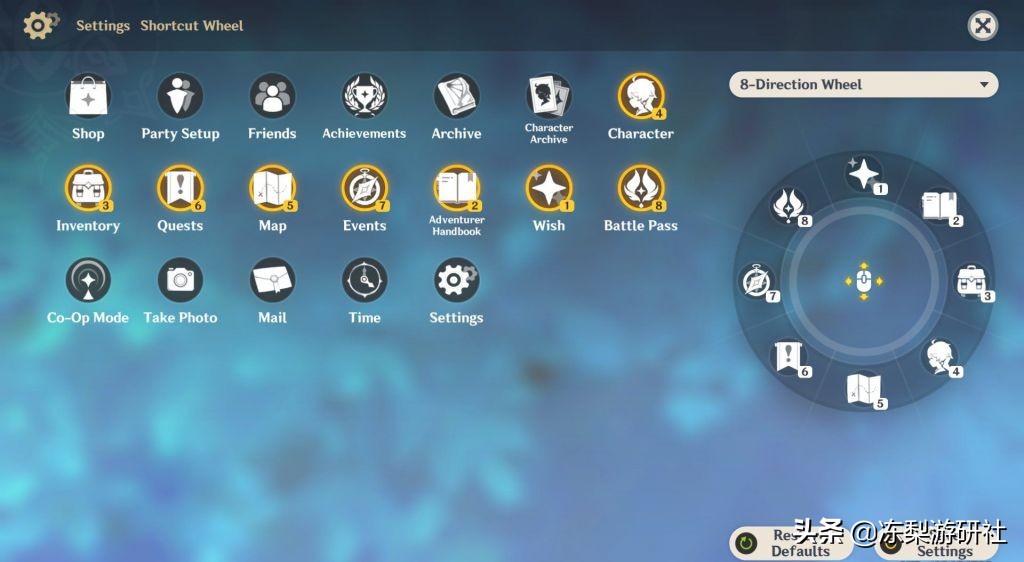Choose the Mail envelope icon
The height and width of the screenshot is (562, 1024).
point(272,280)
